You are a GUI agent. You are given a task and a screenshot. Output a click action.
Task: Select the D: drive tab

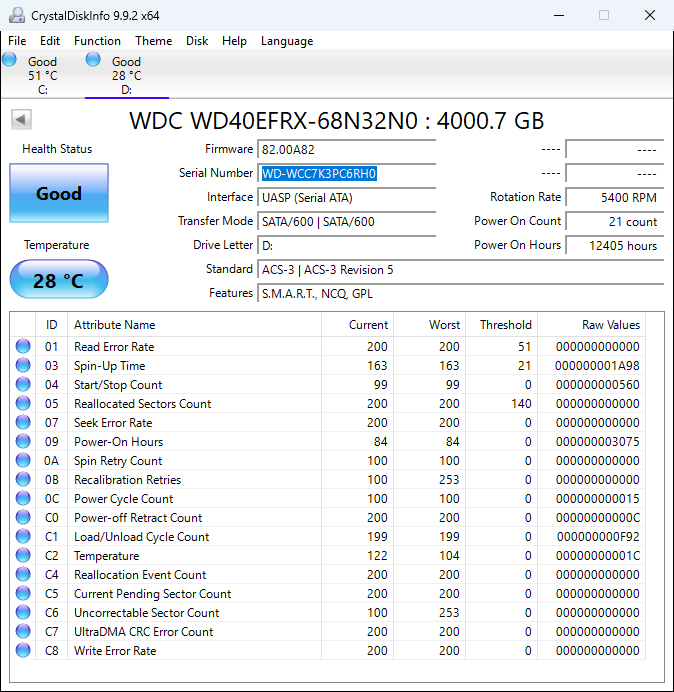click(127, 75)
